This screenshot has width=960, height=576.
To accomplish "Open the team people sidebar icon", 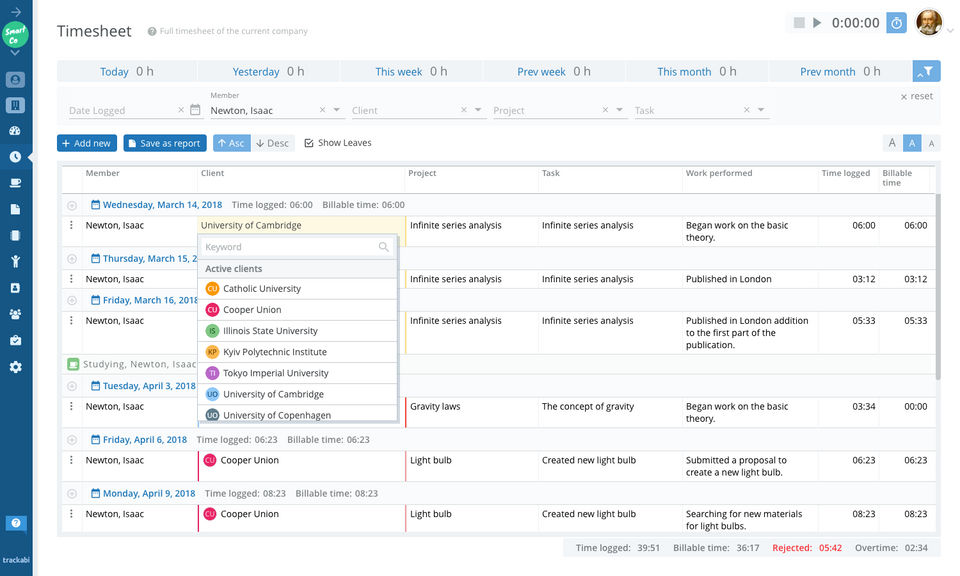I will click(15, 314).
